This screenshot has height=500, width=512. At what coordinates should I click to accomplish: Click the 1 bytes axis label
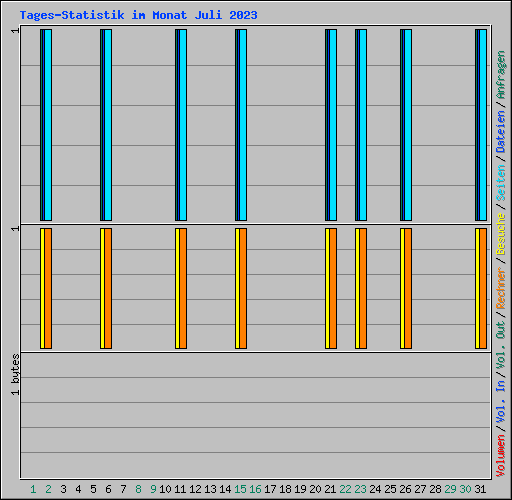pos(15,375)
